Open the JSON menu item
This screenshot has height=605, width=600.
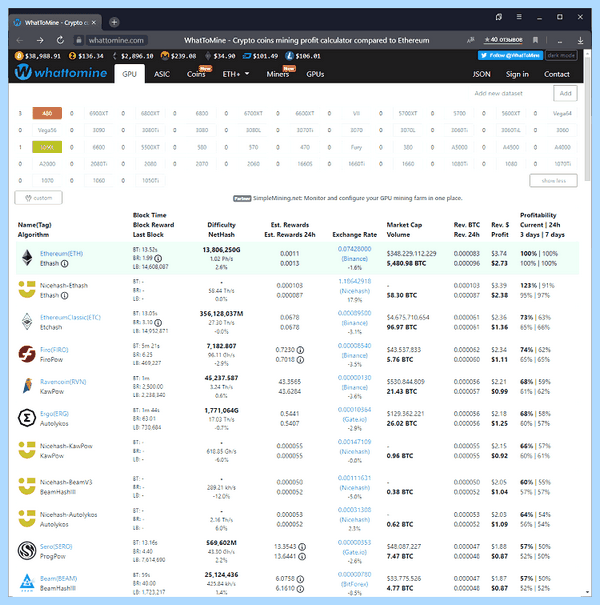pyautogui.click(x=482, y=74)
